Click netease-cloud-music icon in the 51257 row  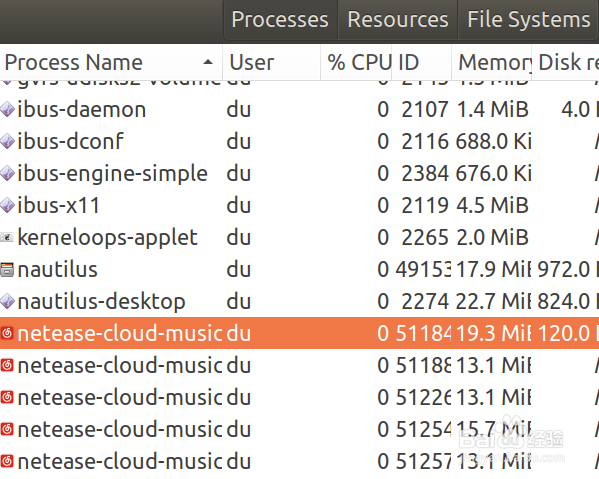[7, 461]
